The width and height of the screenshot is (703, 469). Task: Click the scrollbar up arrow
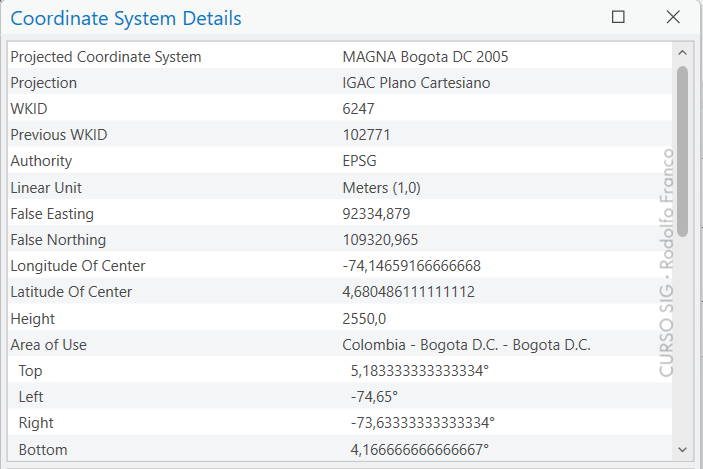682,52
